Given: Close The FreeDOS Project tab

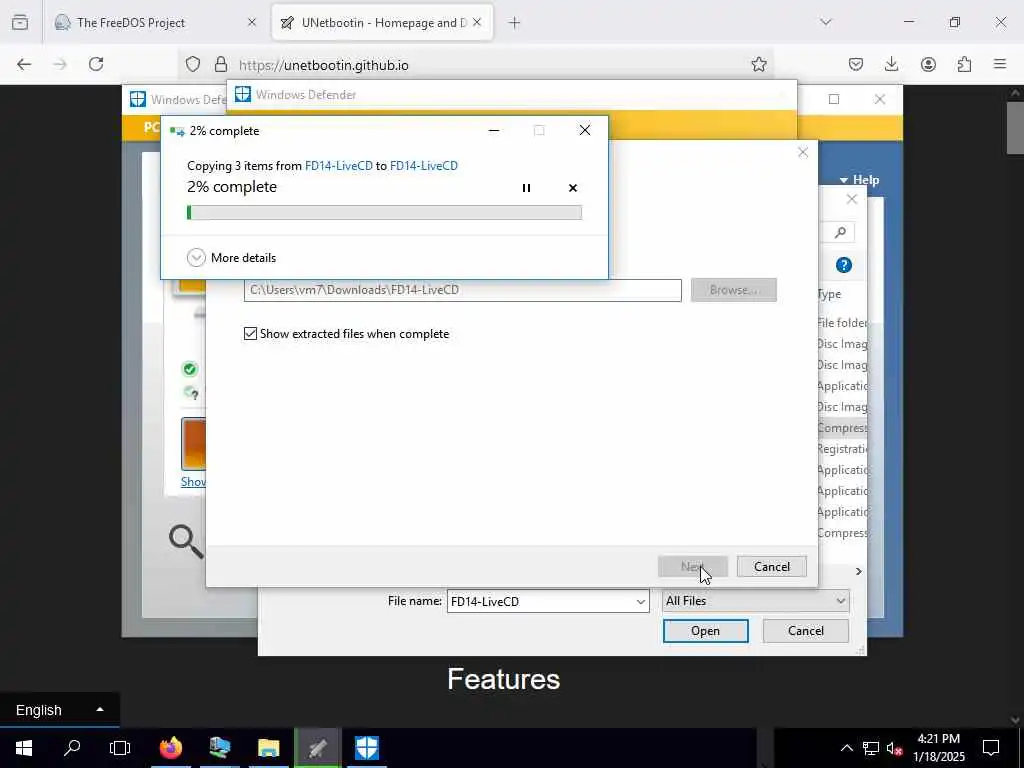Looking at the screenshot, I should pyautogui.click(x=252, y=23).
